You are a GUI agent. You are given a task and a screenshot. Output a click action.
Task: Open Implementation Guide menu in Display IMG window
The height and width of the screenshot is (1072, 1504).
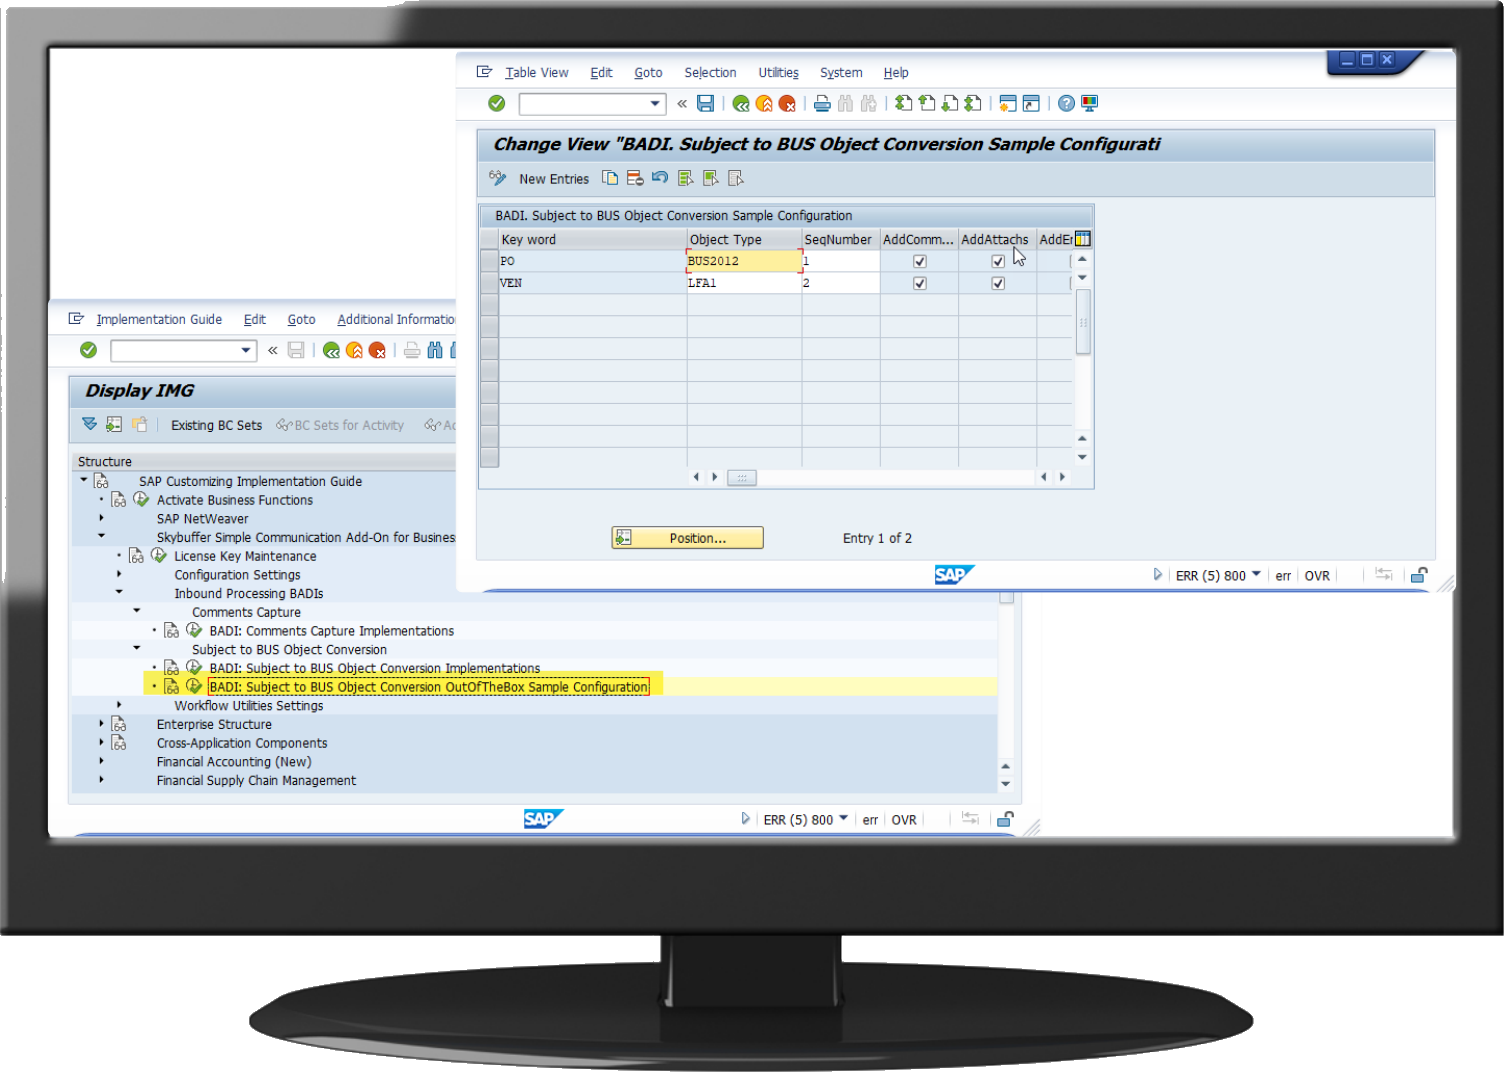159,319
